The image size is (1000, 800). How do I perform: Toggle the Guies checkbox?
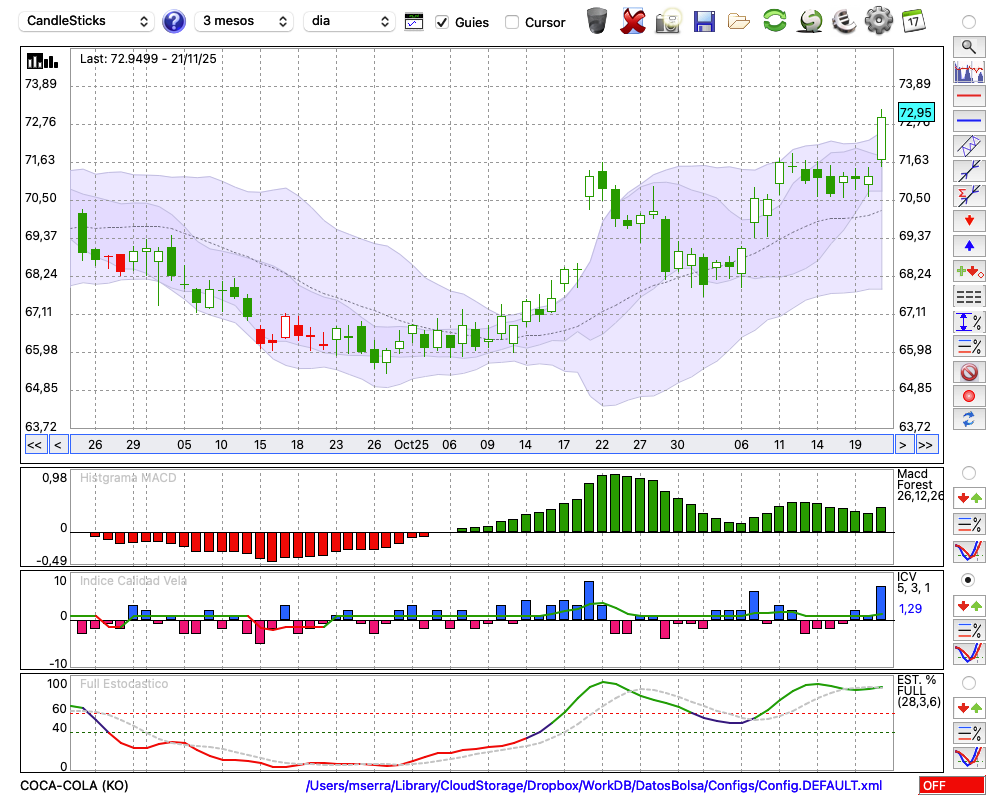click(x=442, y=22)
